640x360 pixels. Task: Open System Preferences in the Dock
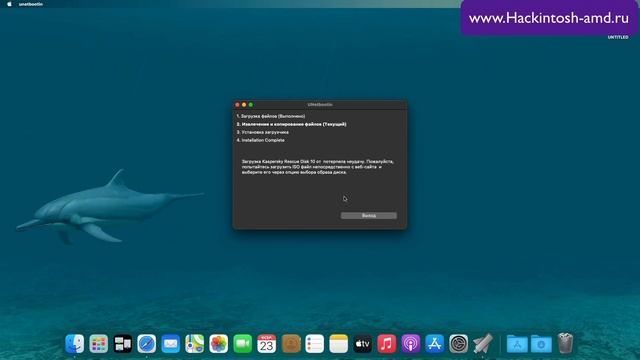tap(459, 344)
